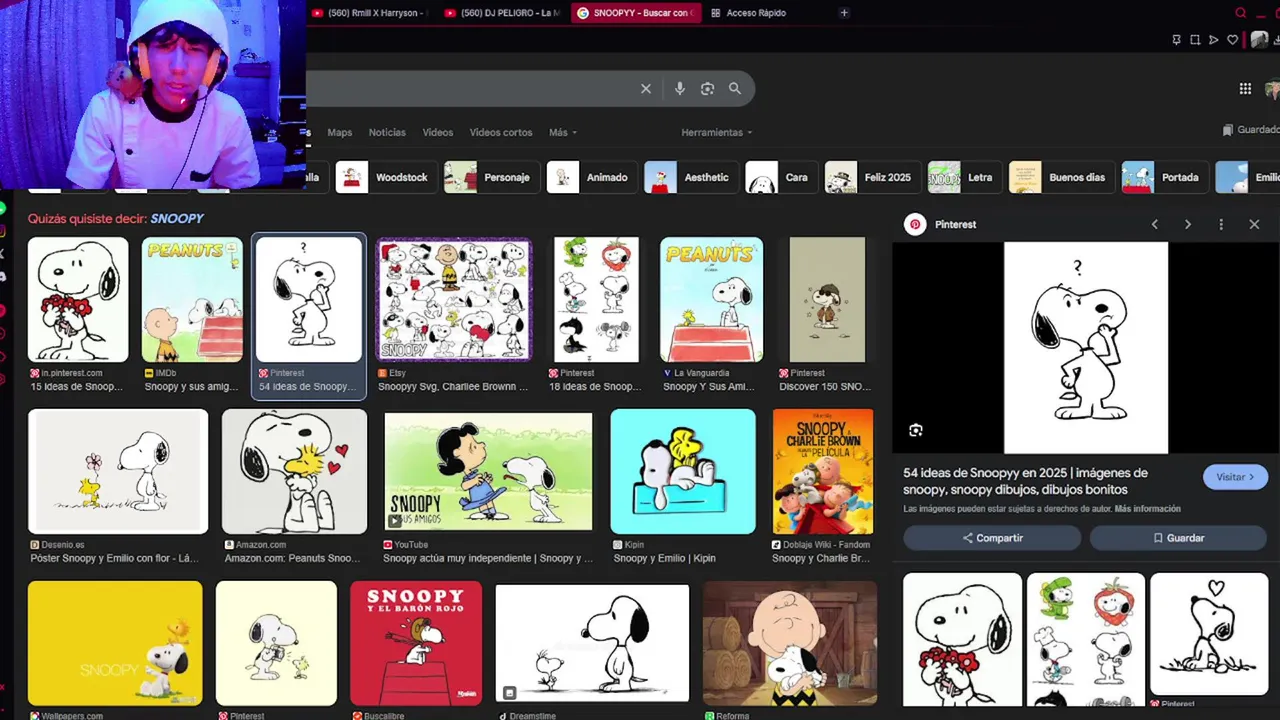1280x720 pixels.
Task: Open the Videos cortos search category
Action: pyautogui.click(x=501, y=133)
